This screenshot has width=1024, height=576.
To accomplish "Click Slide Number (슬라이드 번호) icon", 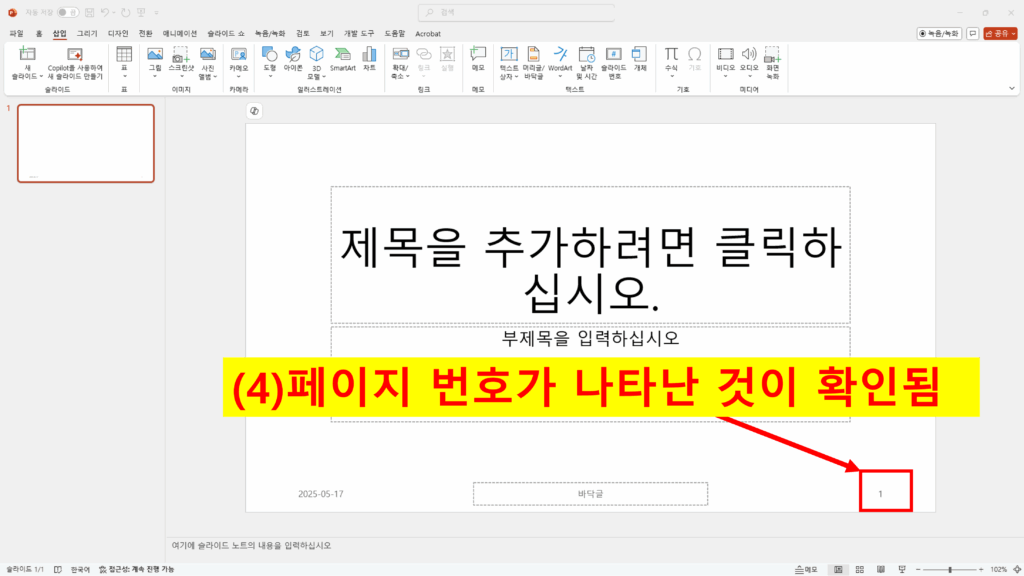I will tap(614, 63).
